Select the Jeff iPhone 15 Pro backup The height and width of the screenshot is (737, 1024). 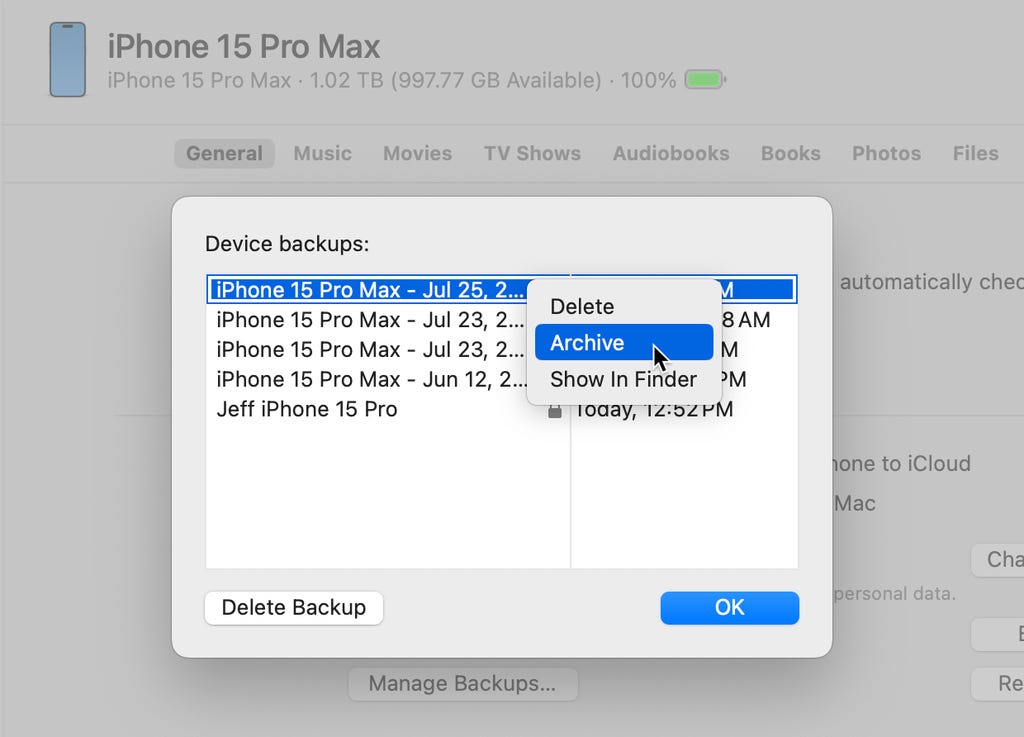point(307,409)
